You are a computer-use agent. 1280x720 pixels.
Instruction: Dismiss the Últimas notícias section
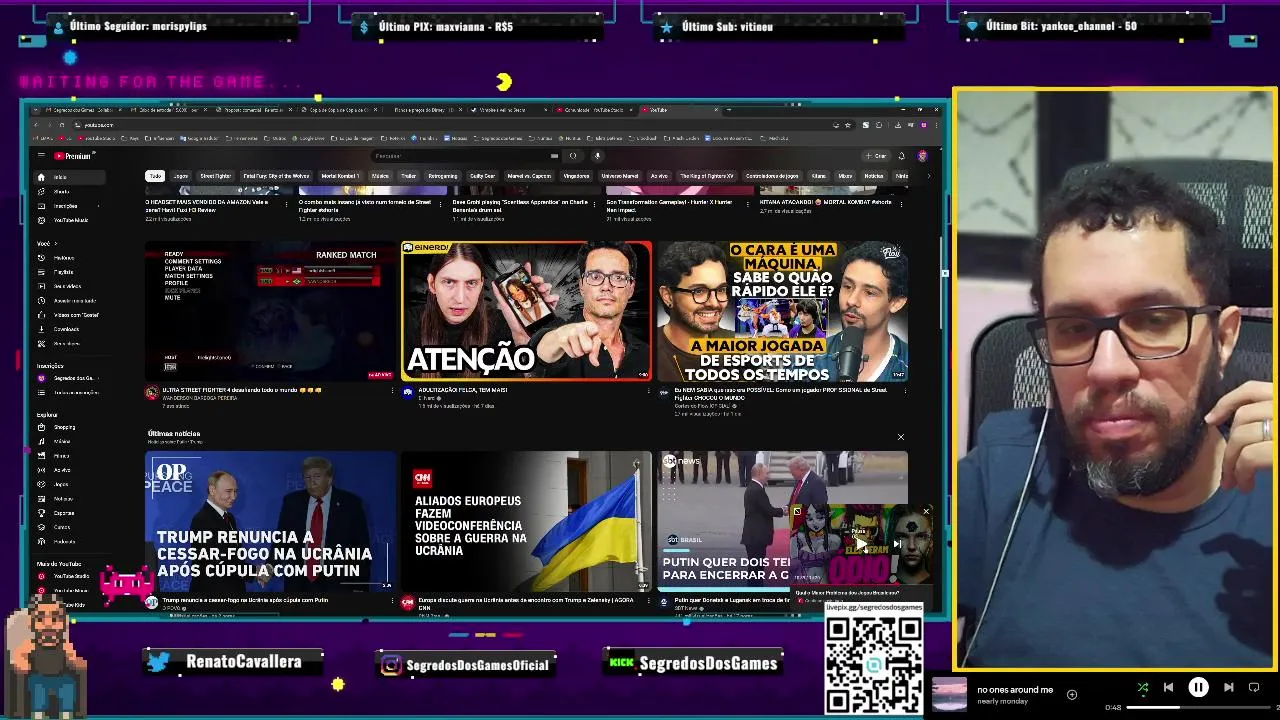pyautogui.click(x=900, y=437)
